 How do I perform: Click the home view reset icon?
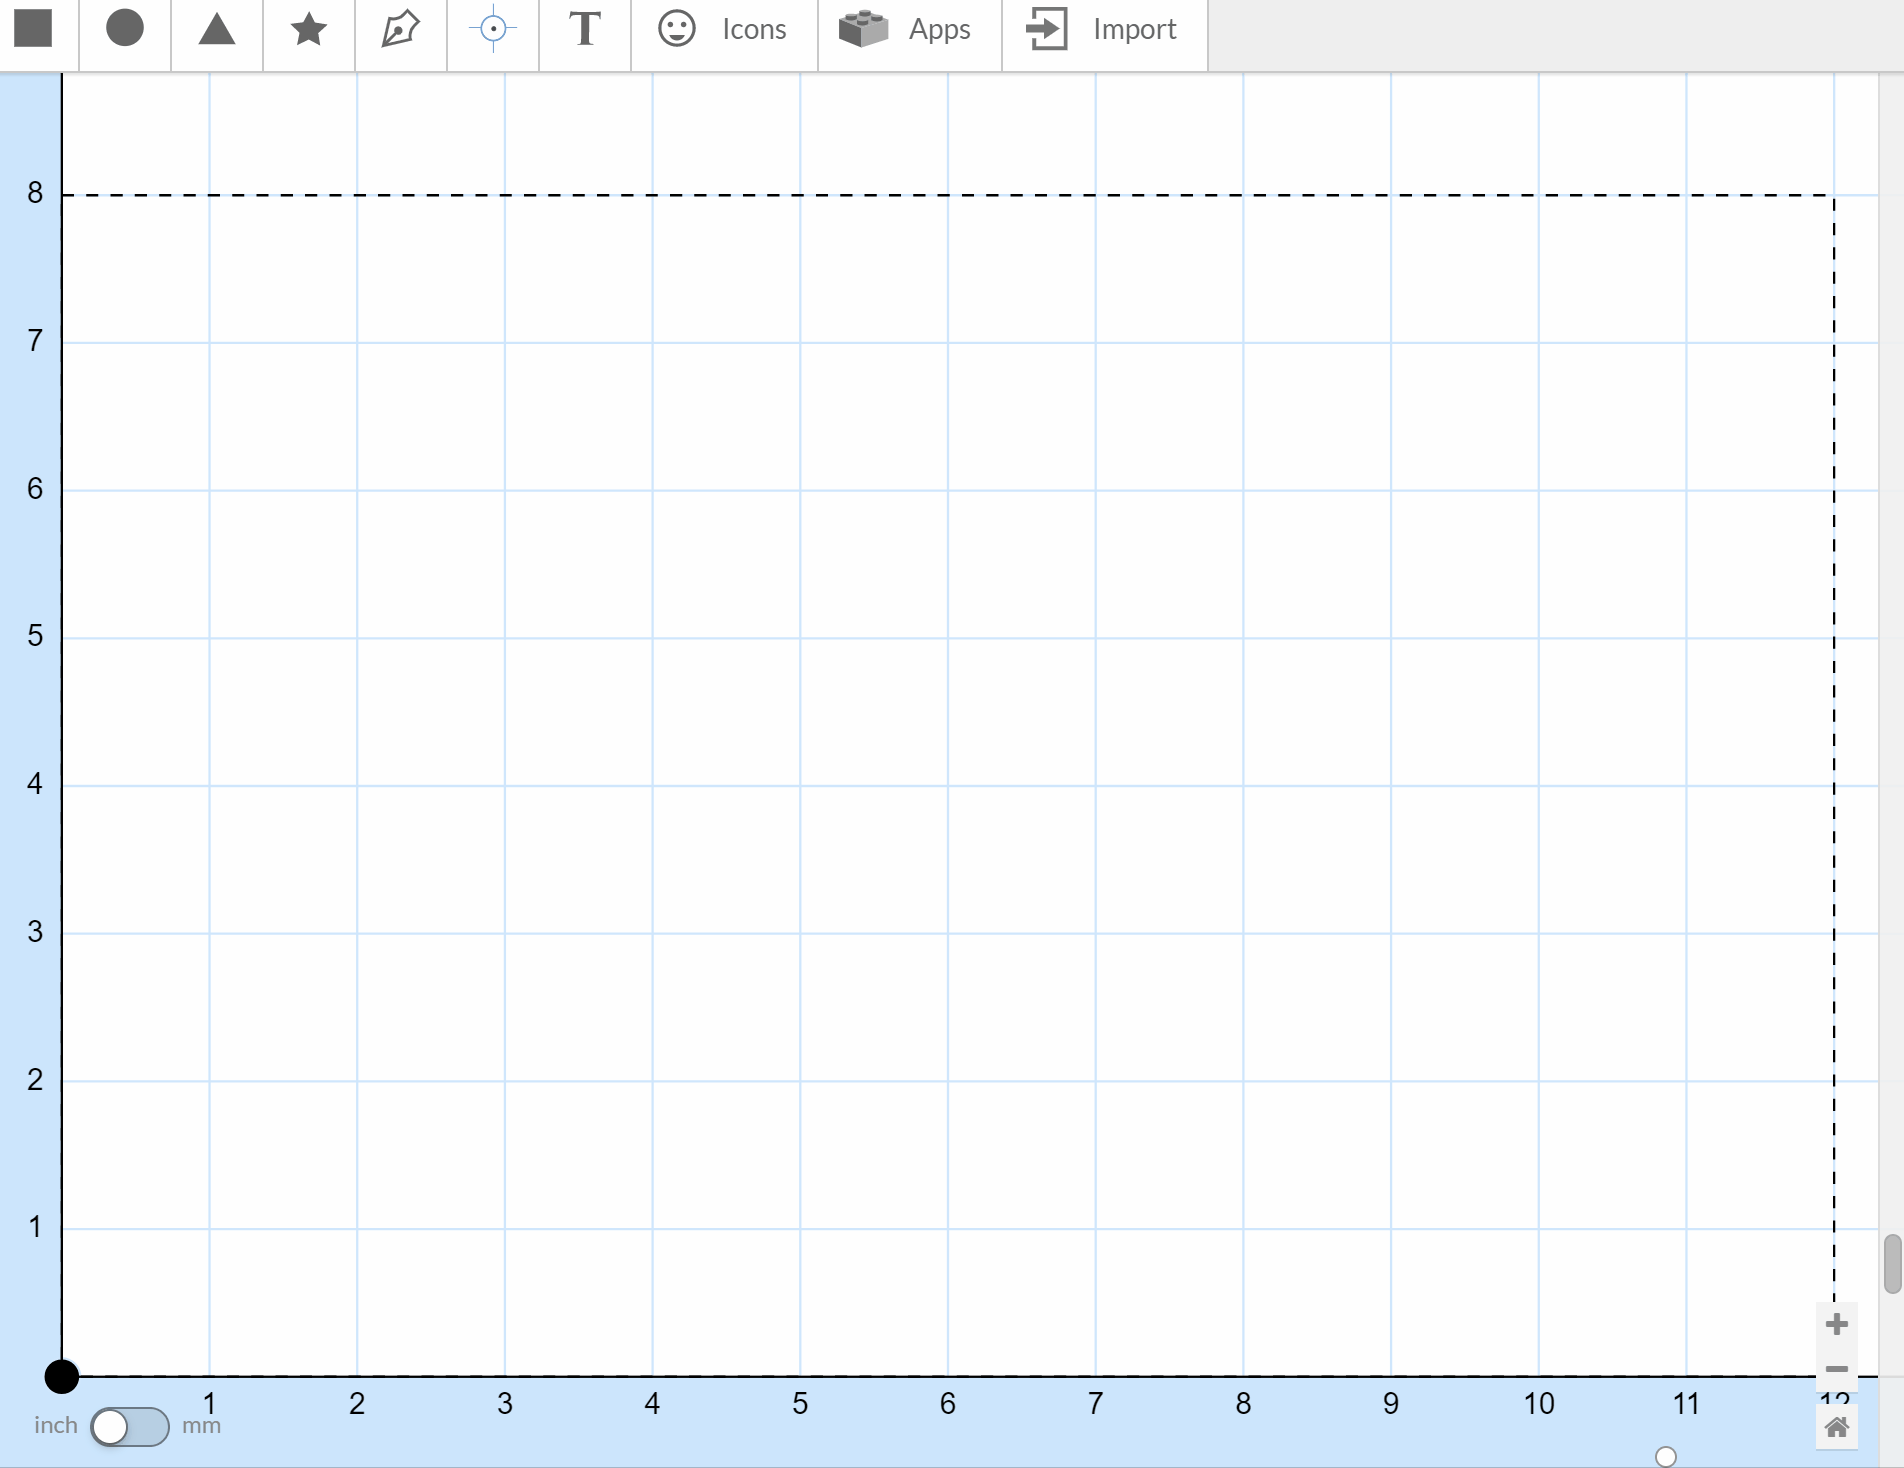[x=1836, y=1428]
